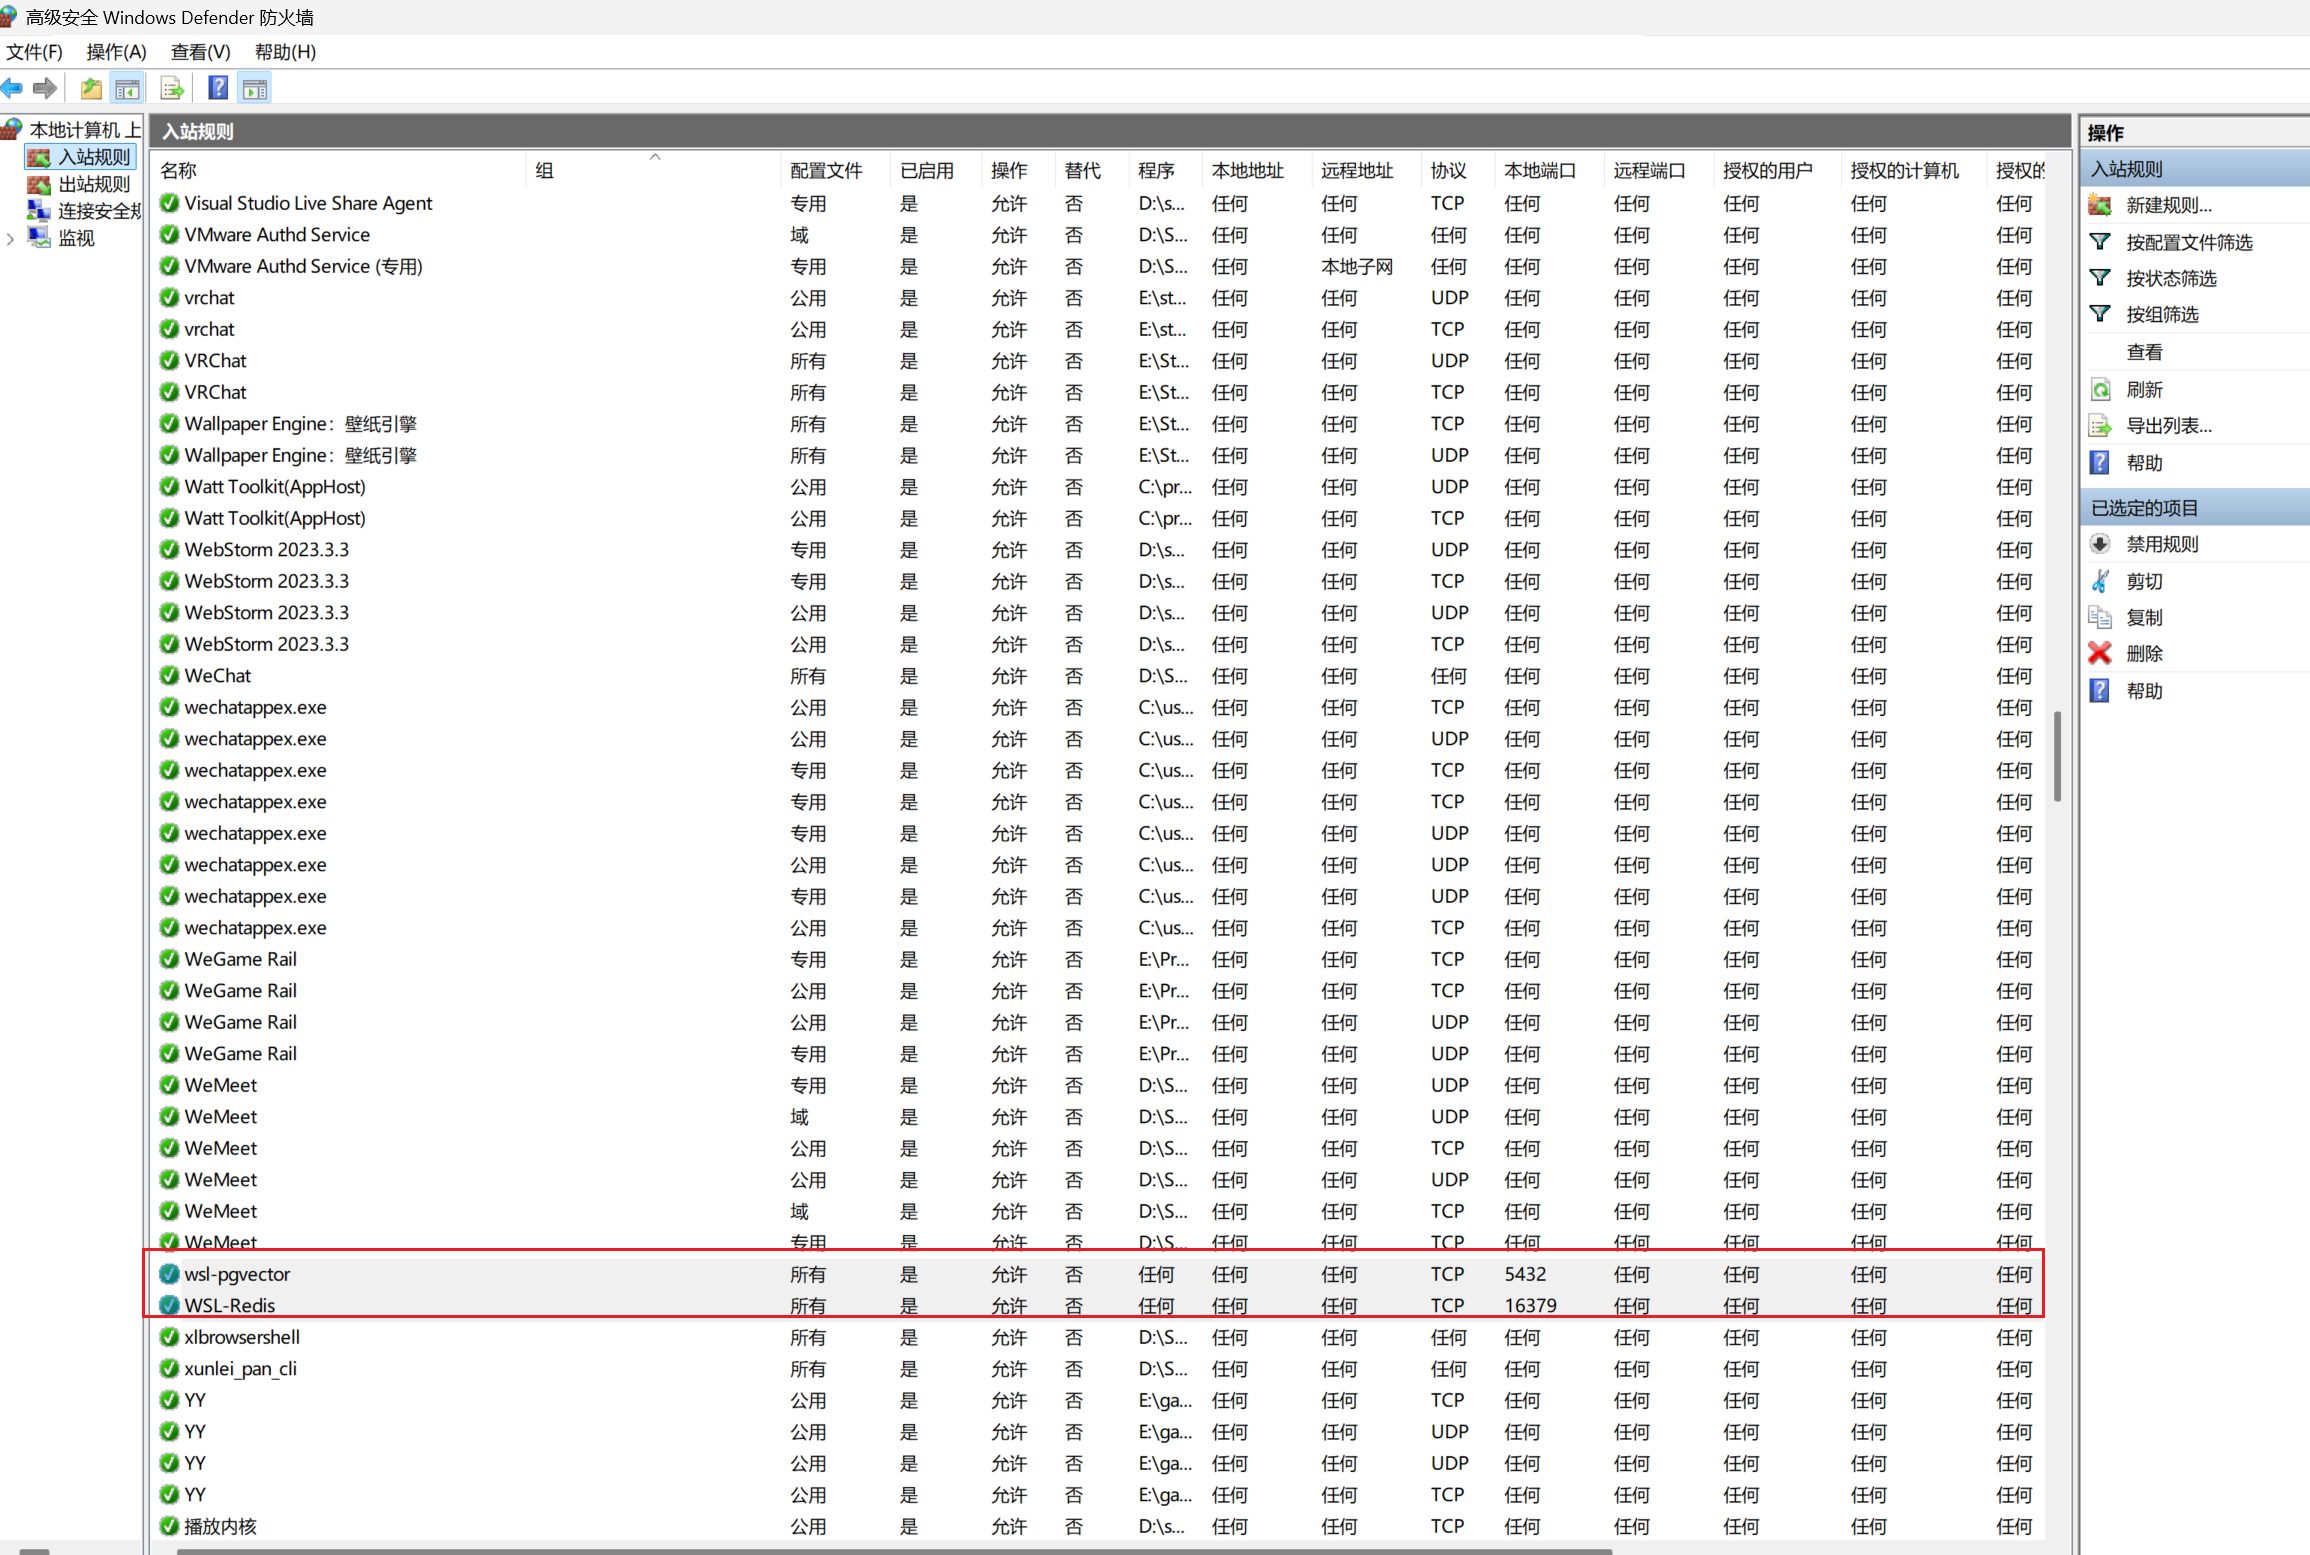The width and height of the screenshot is (2310, 1555).
Task: Click the 刷新 refresh icon
Action: [2100, 389]
